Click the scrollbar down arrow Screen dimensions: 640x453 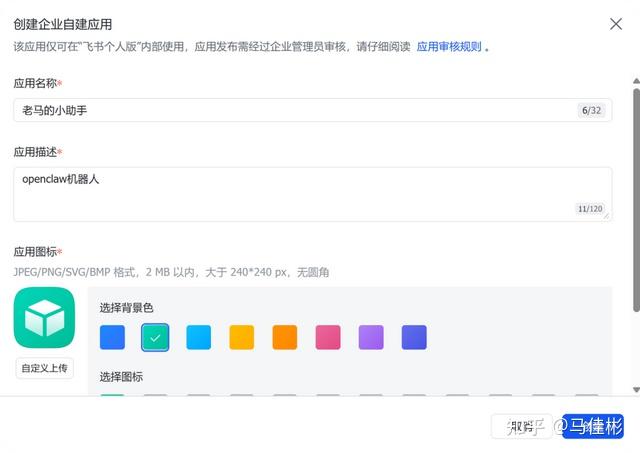click(x=635, y=389)
